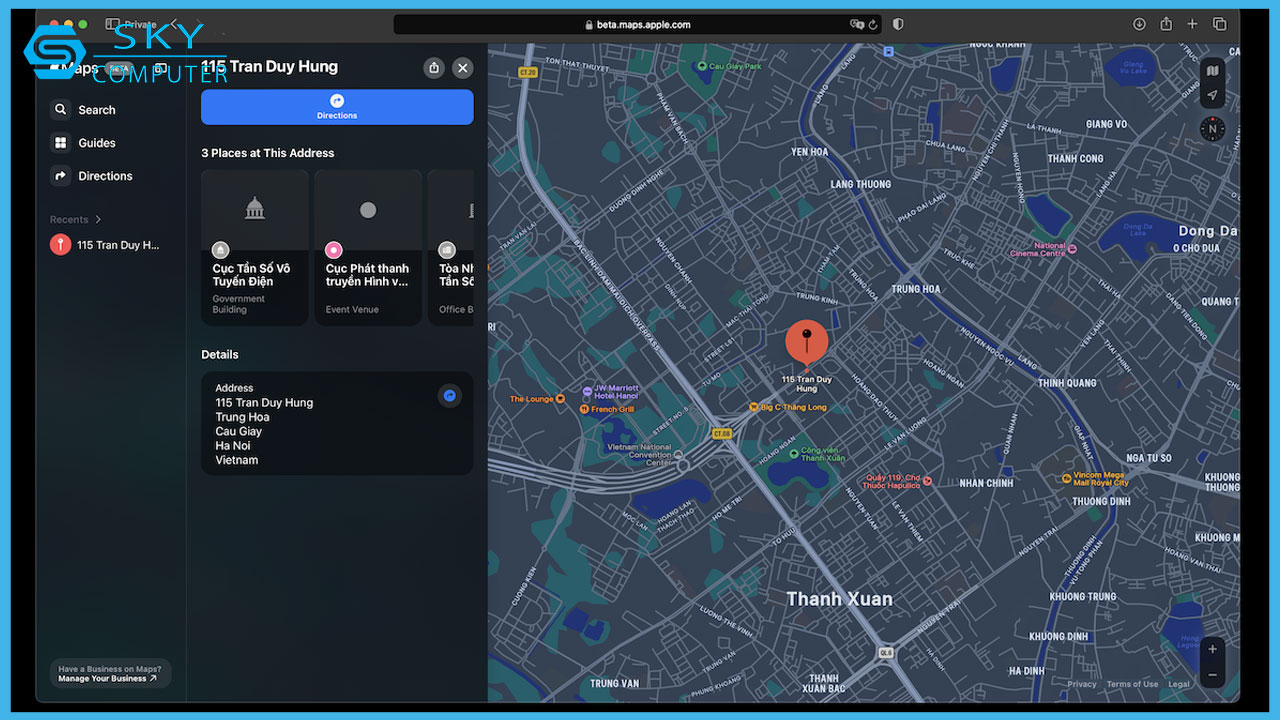The height and width of the screenshot is (720, 1280).
Task: Click the translate page icon in address bar
Action: tap(856, 25)
